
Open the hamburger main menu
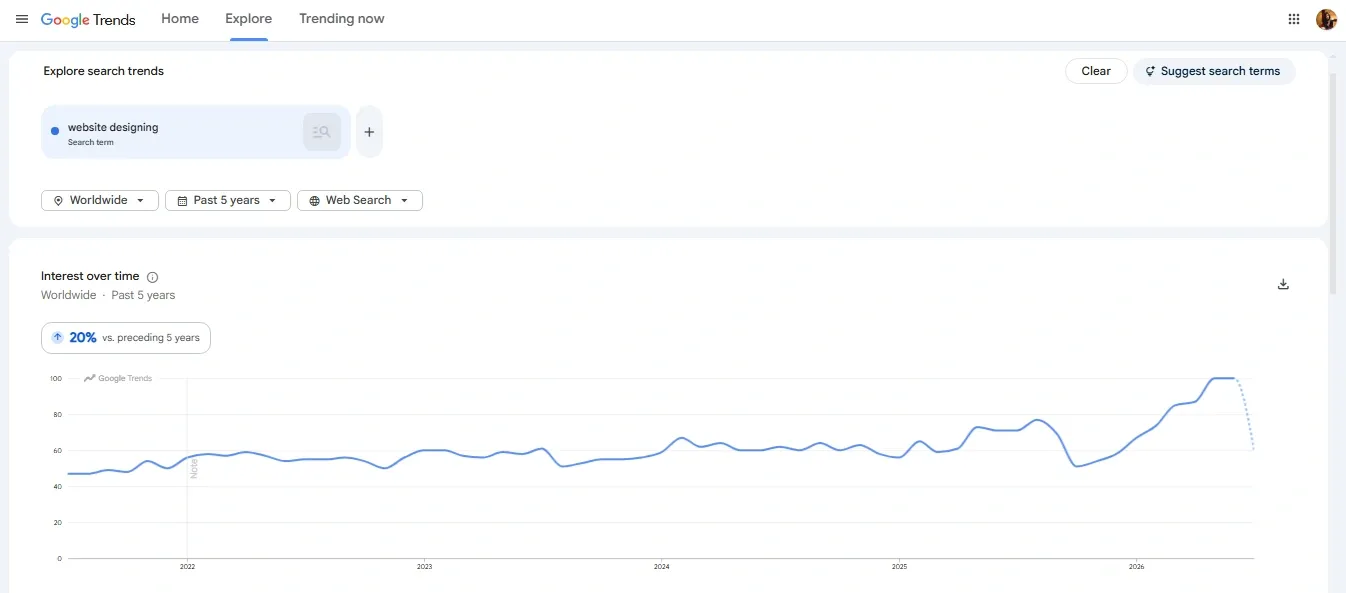(22, 19)
